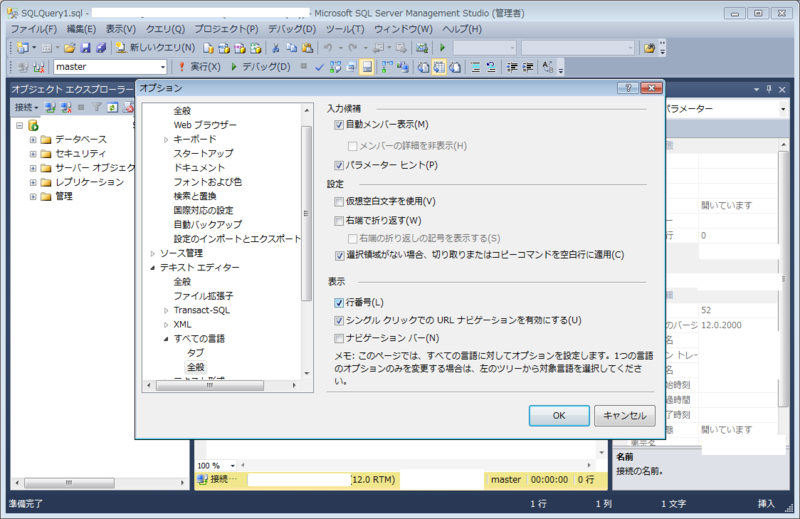
Task: Click the Redo arrow icon
Action: click(353, 48)
